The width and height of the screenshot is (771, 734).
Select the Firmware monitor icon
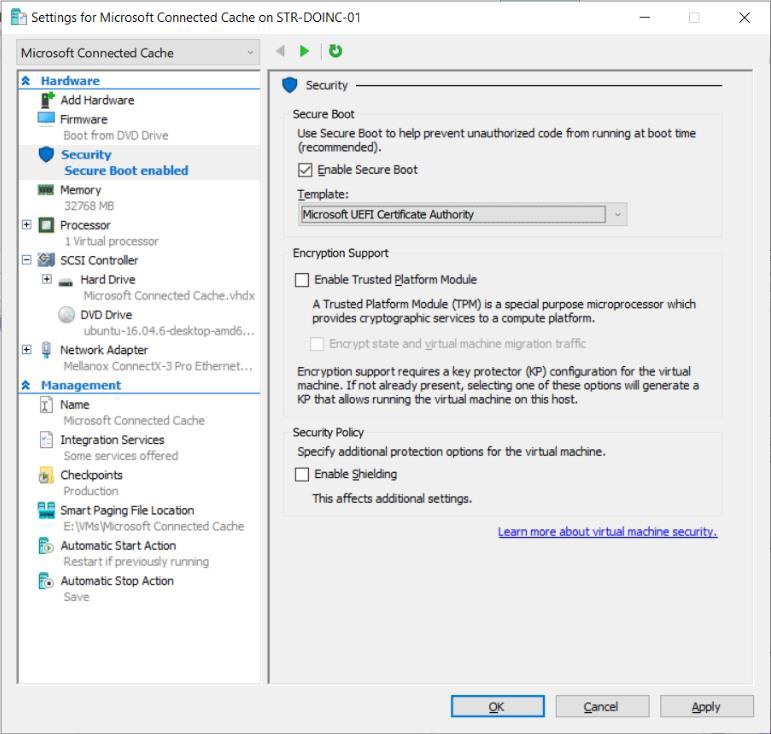click(x=46, y=119)
